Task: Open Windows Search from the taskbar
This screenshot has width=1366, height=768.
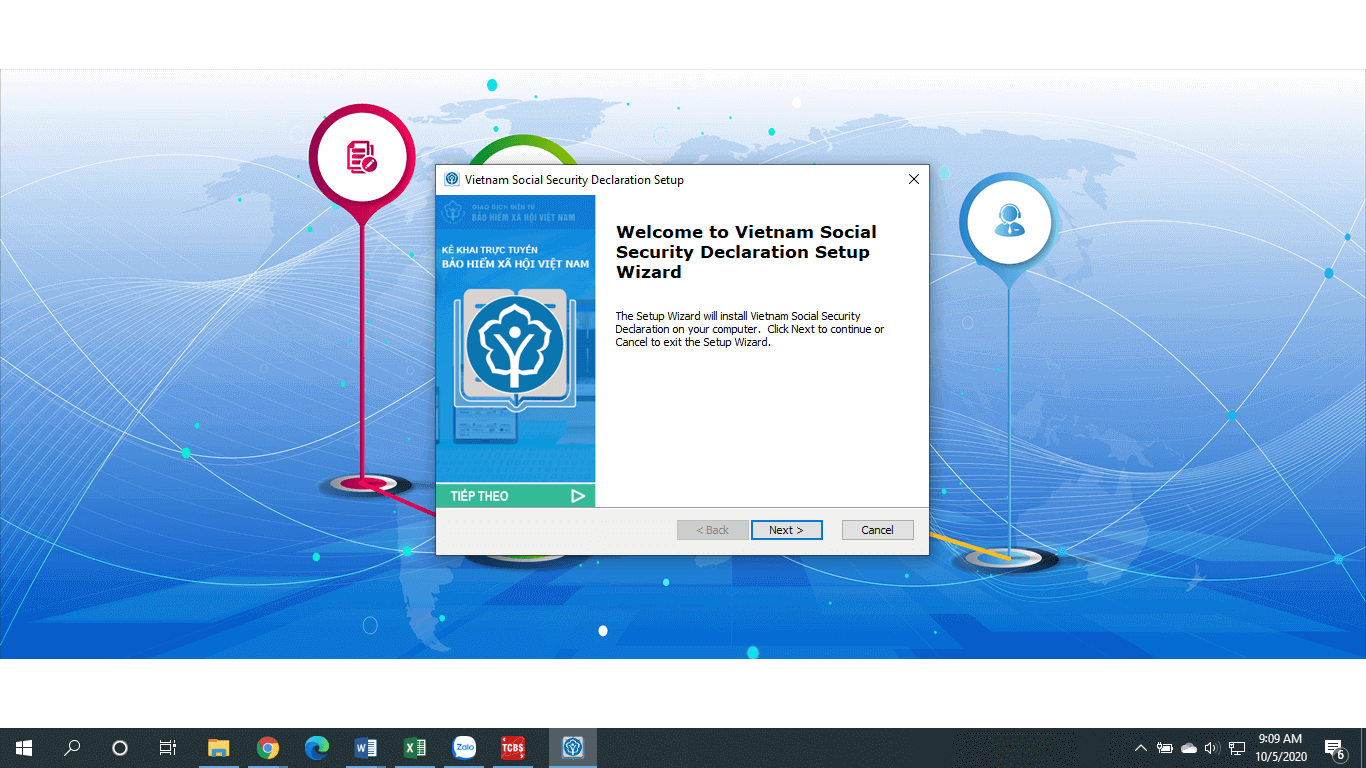Action: (x=72, y=748)
